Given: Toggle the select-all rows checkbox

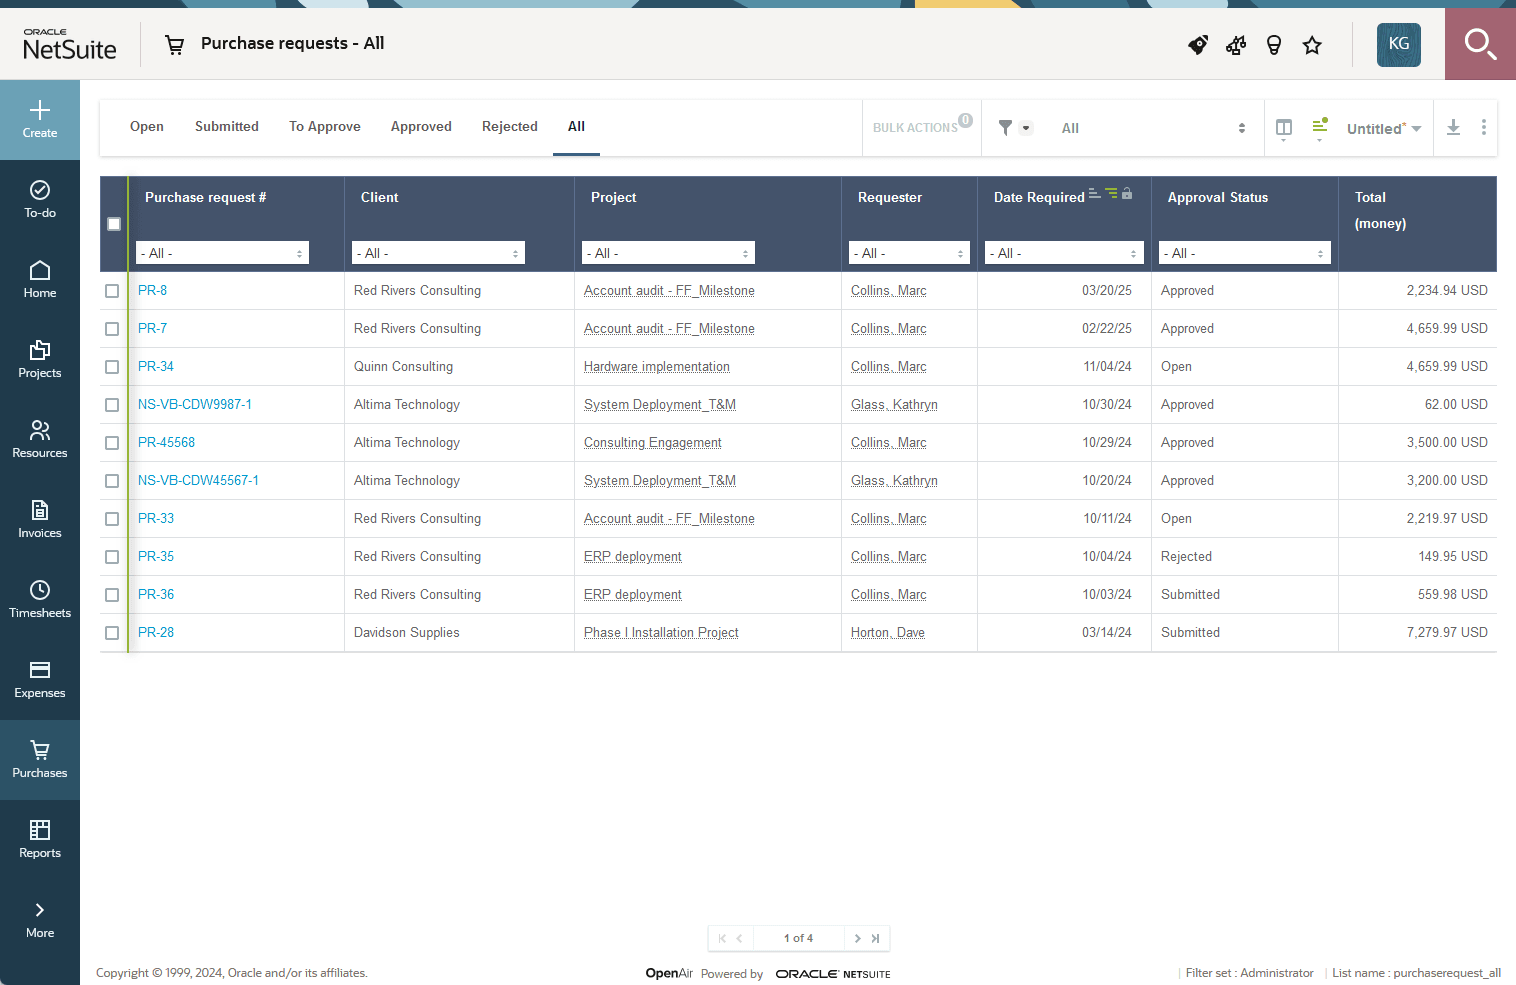Looking at the screenshot, I should coord(114,224).
